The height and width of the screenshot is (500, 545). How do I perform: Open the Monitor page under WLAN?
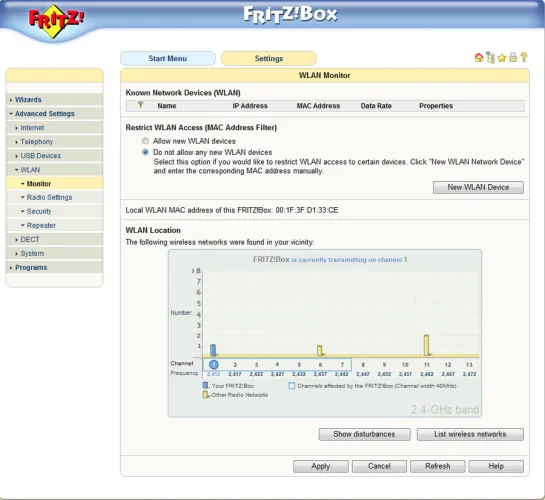point(54,183)
